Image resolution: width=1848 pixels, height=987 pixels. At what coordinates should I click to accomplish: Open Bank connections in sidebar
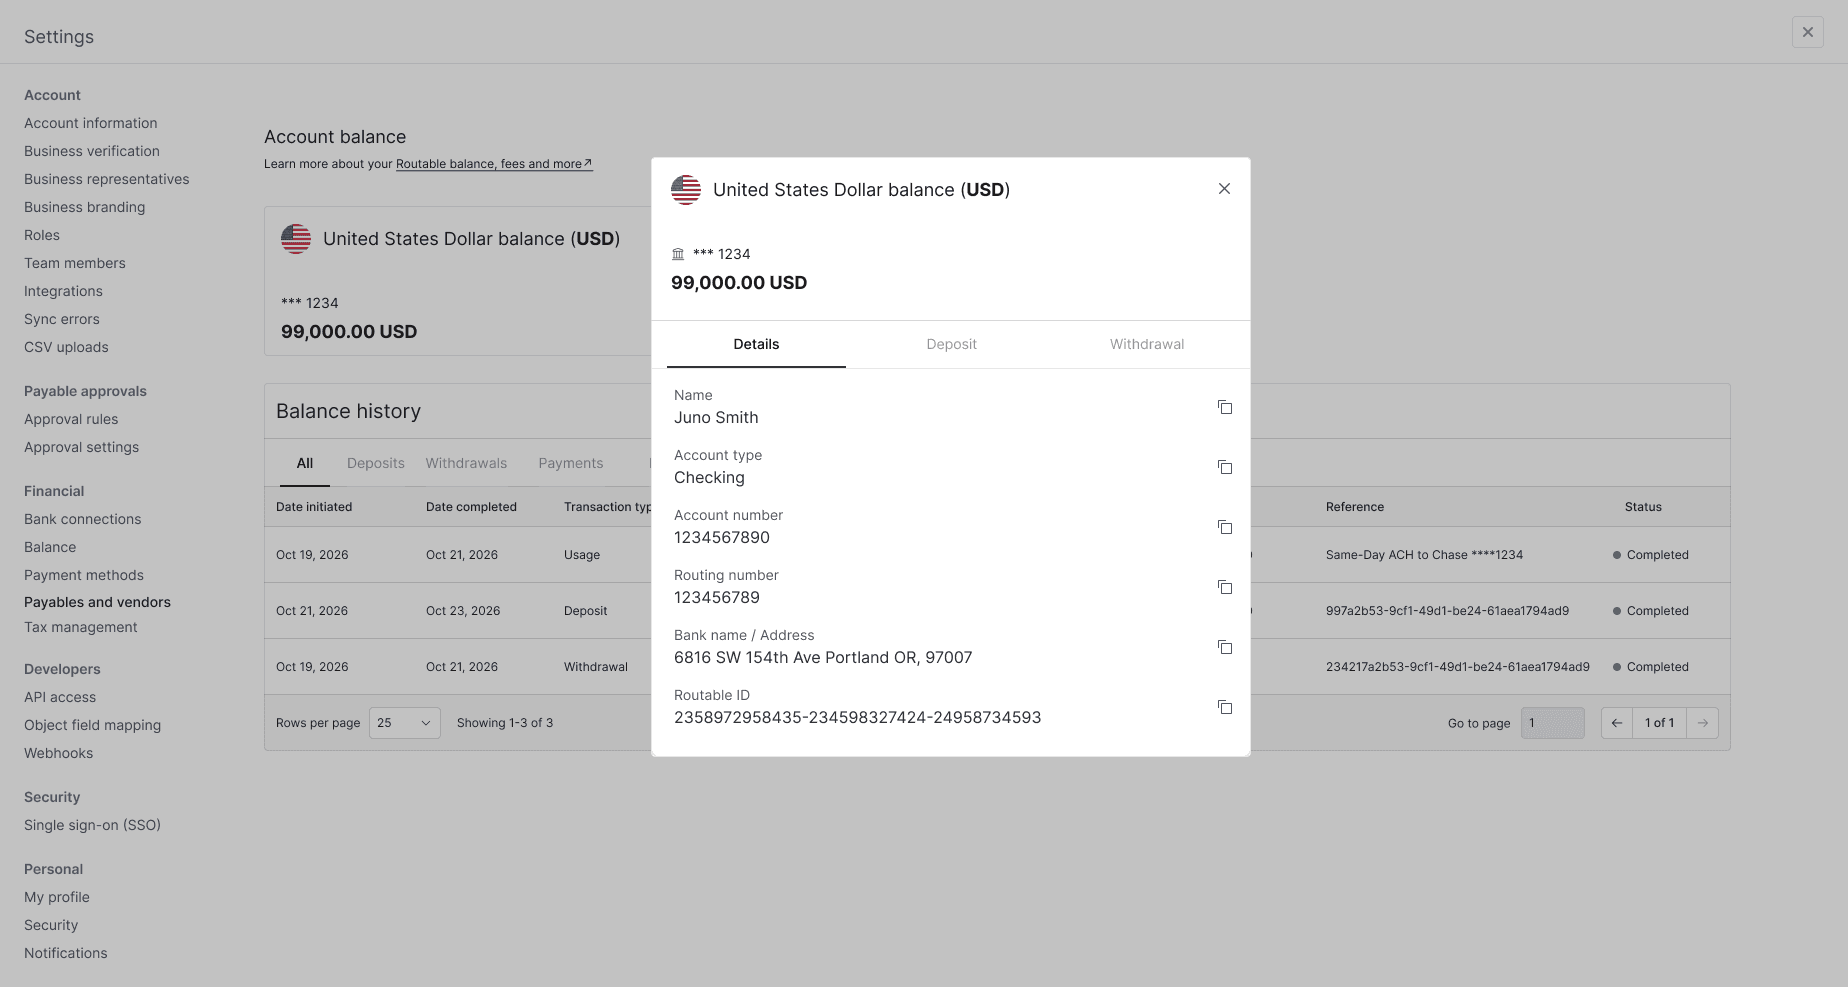tap(82, 519)
